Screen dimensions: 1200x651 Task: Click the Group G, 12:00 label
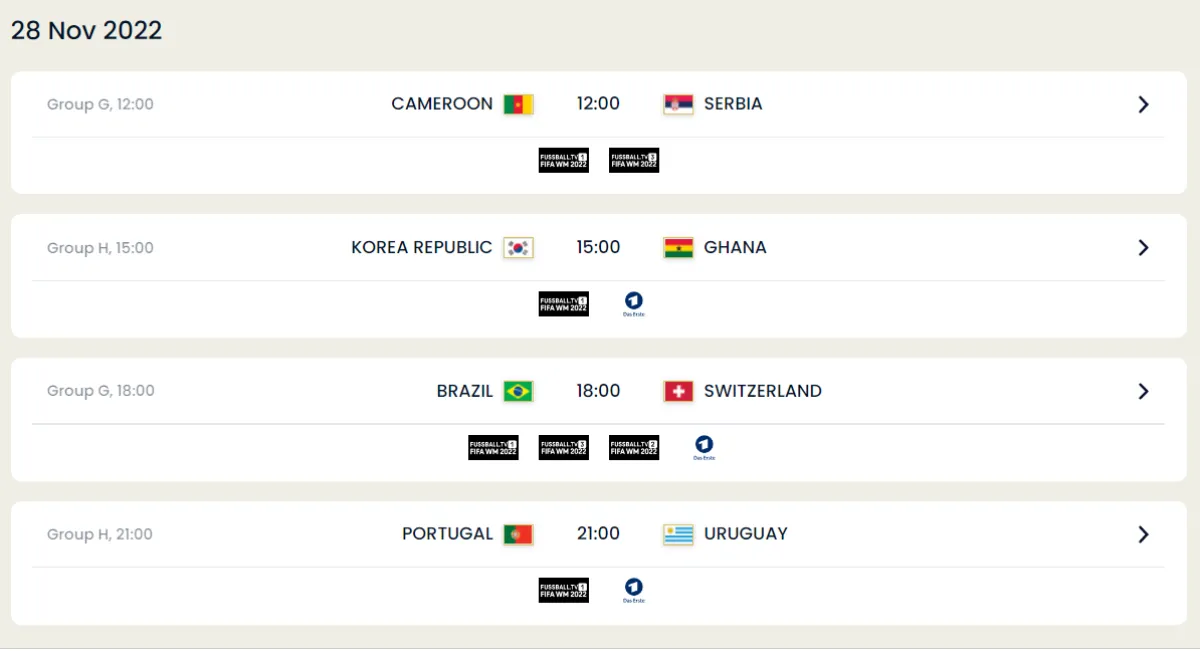point(100,104)
